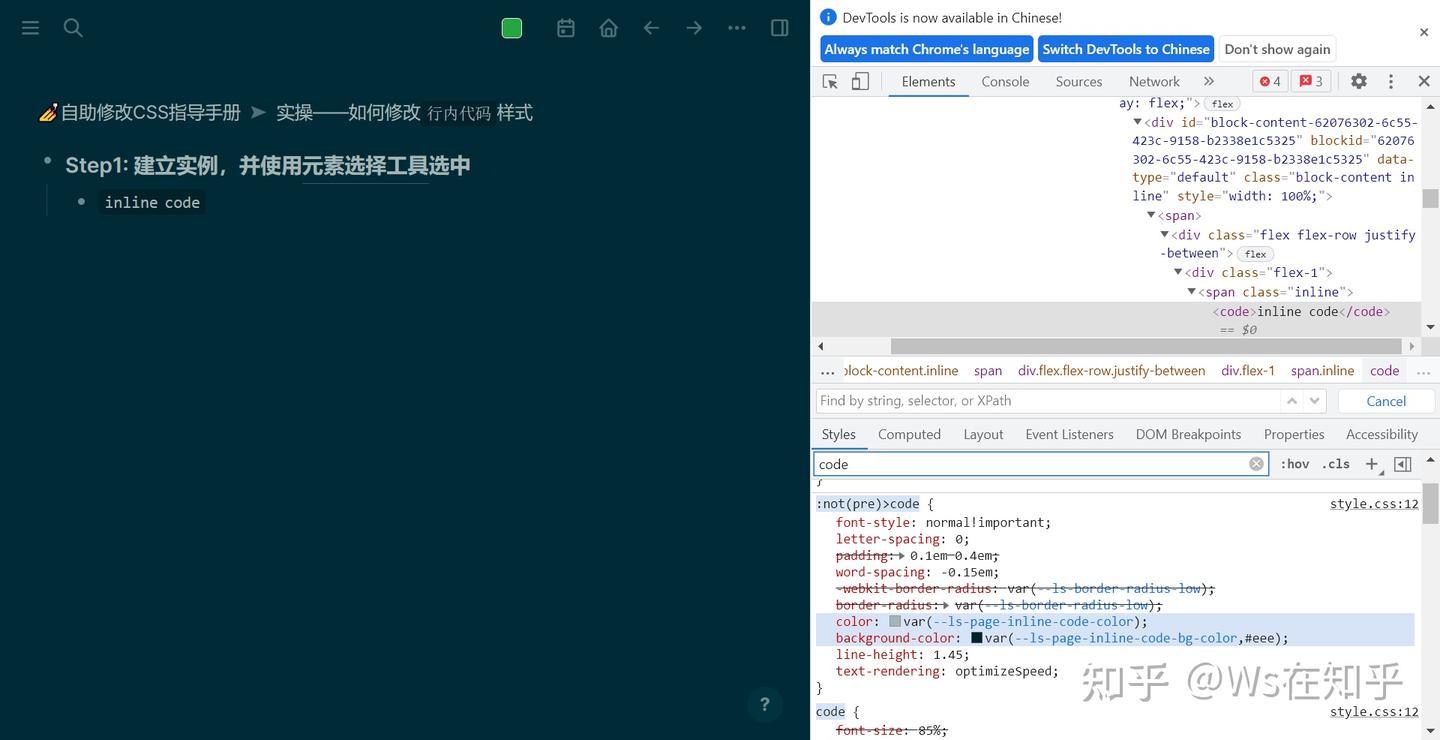The image size is (1440, 740).
Task: Expand more DevTools panels with chevron
Action: click(1208, 81)
